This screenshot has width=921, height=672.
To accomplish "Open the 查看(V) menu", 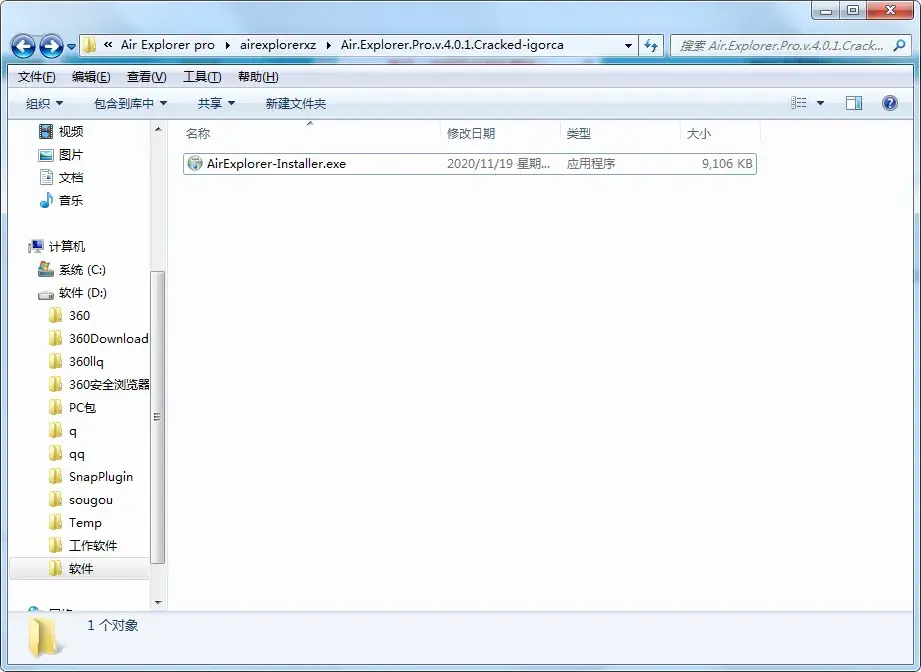I will coord(146,77).
